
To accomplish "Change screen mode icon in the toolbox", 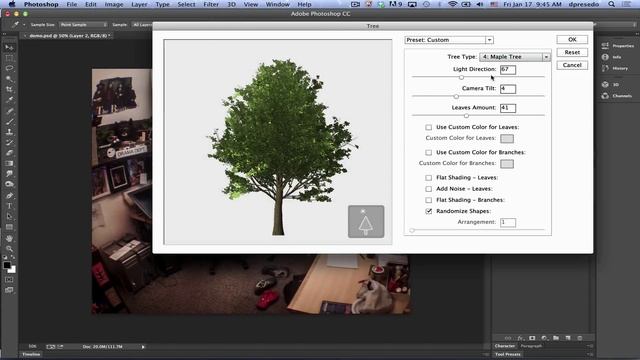I will tap(9, 290).
